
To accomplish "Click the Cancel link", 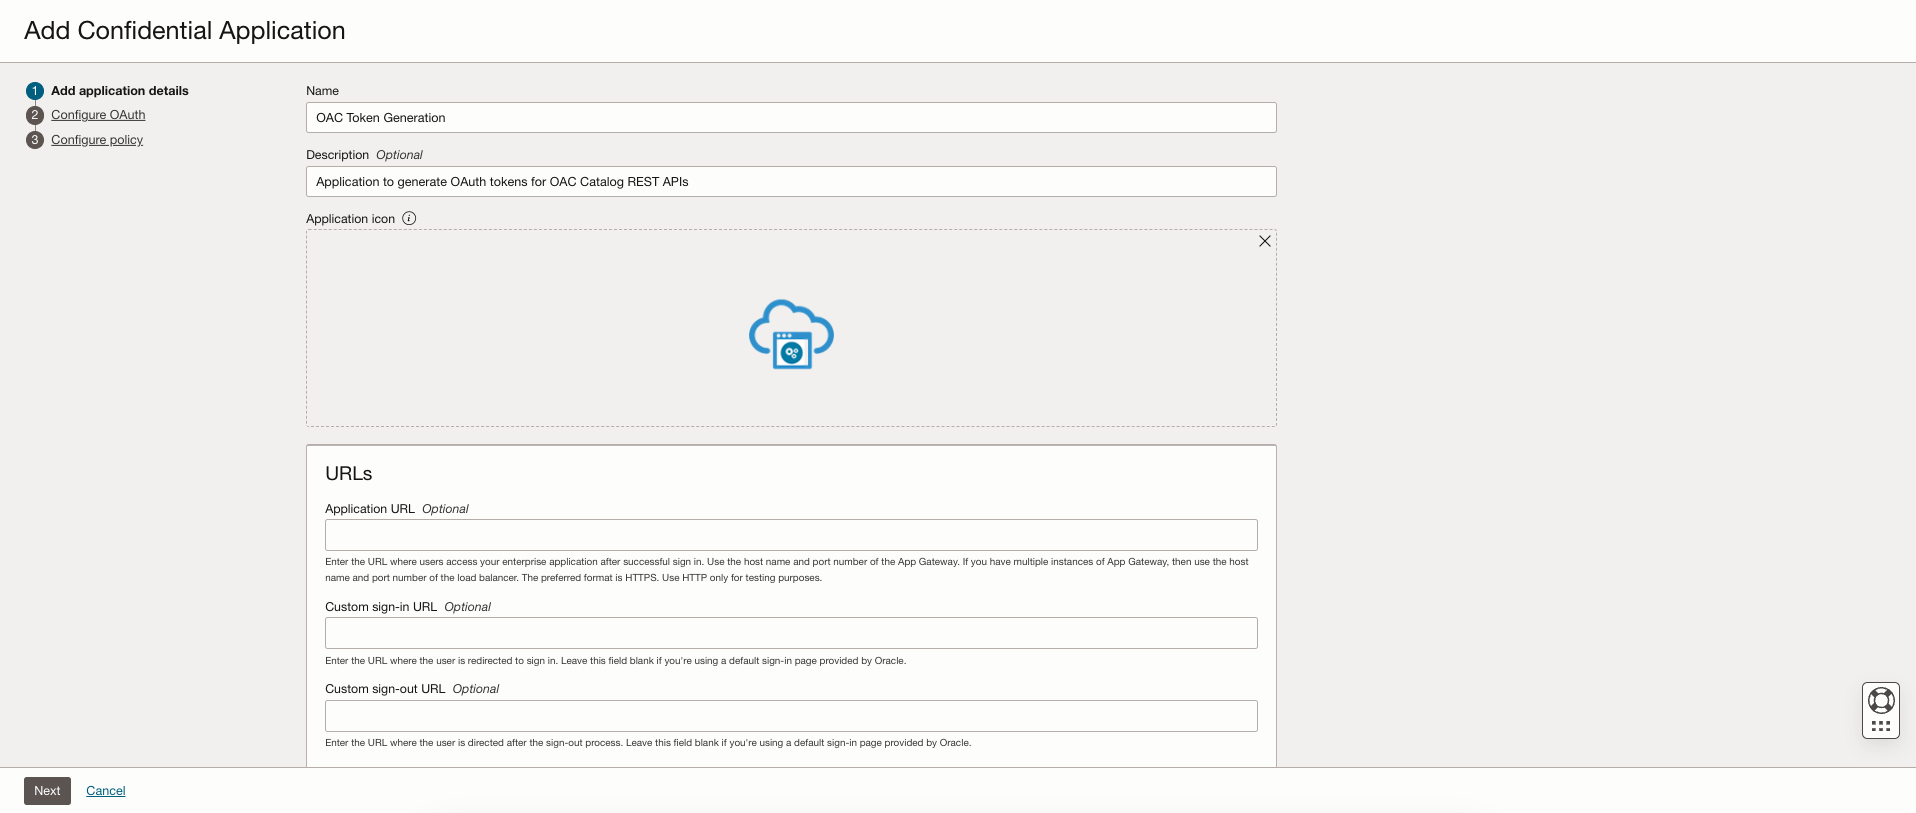I will click(106, 791).
